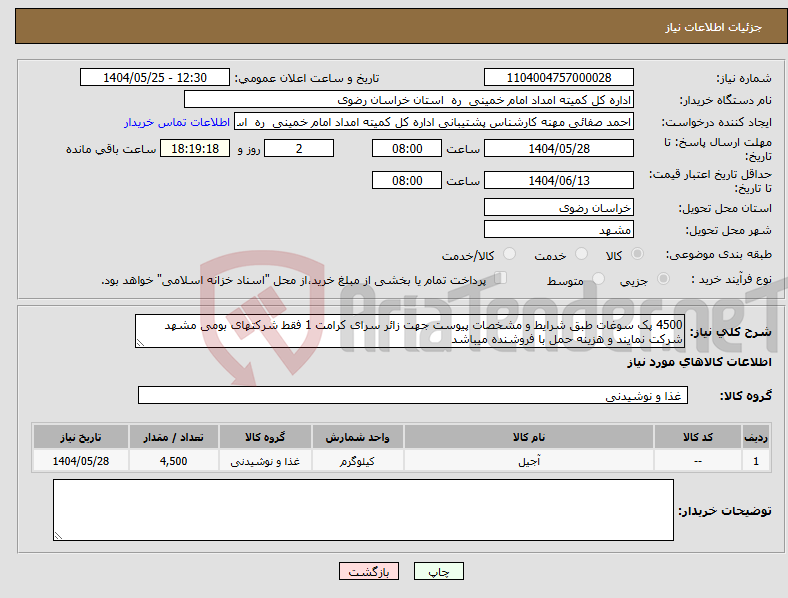Click the 1404/05/28 need date table cell

click(81, 461)
